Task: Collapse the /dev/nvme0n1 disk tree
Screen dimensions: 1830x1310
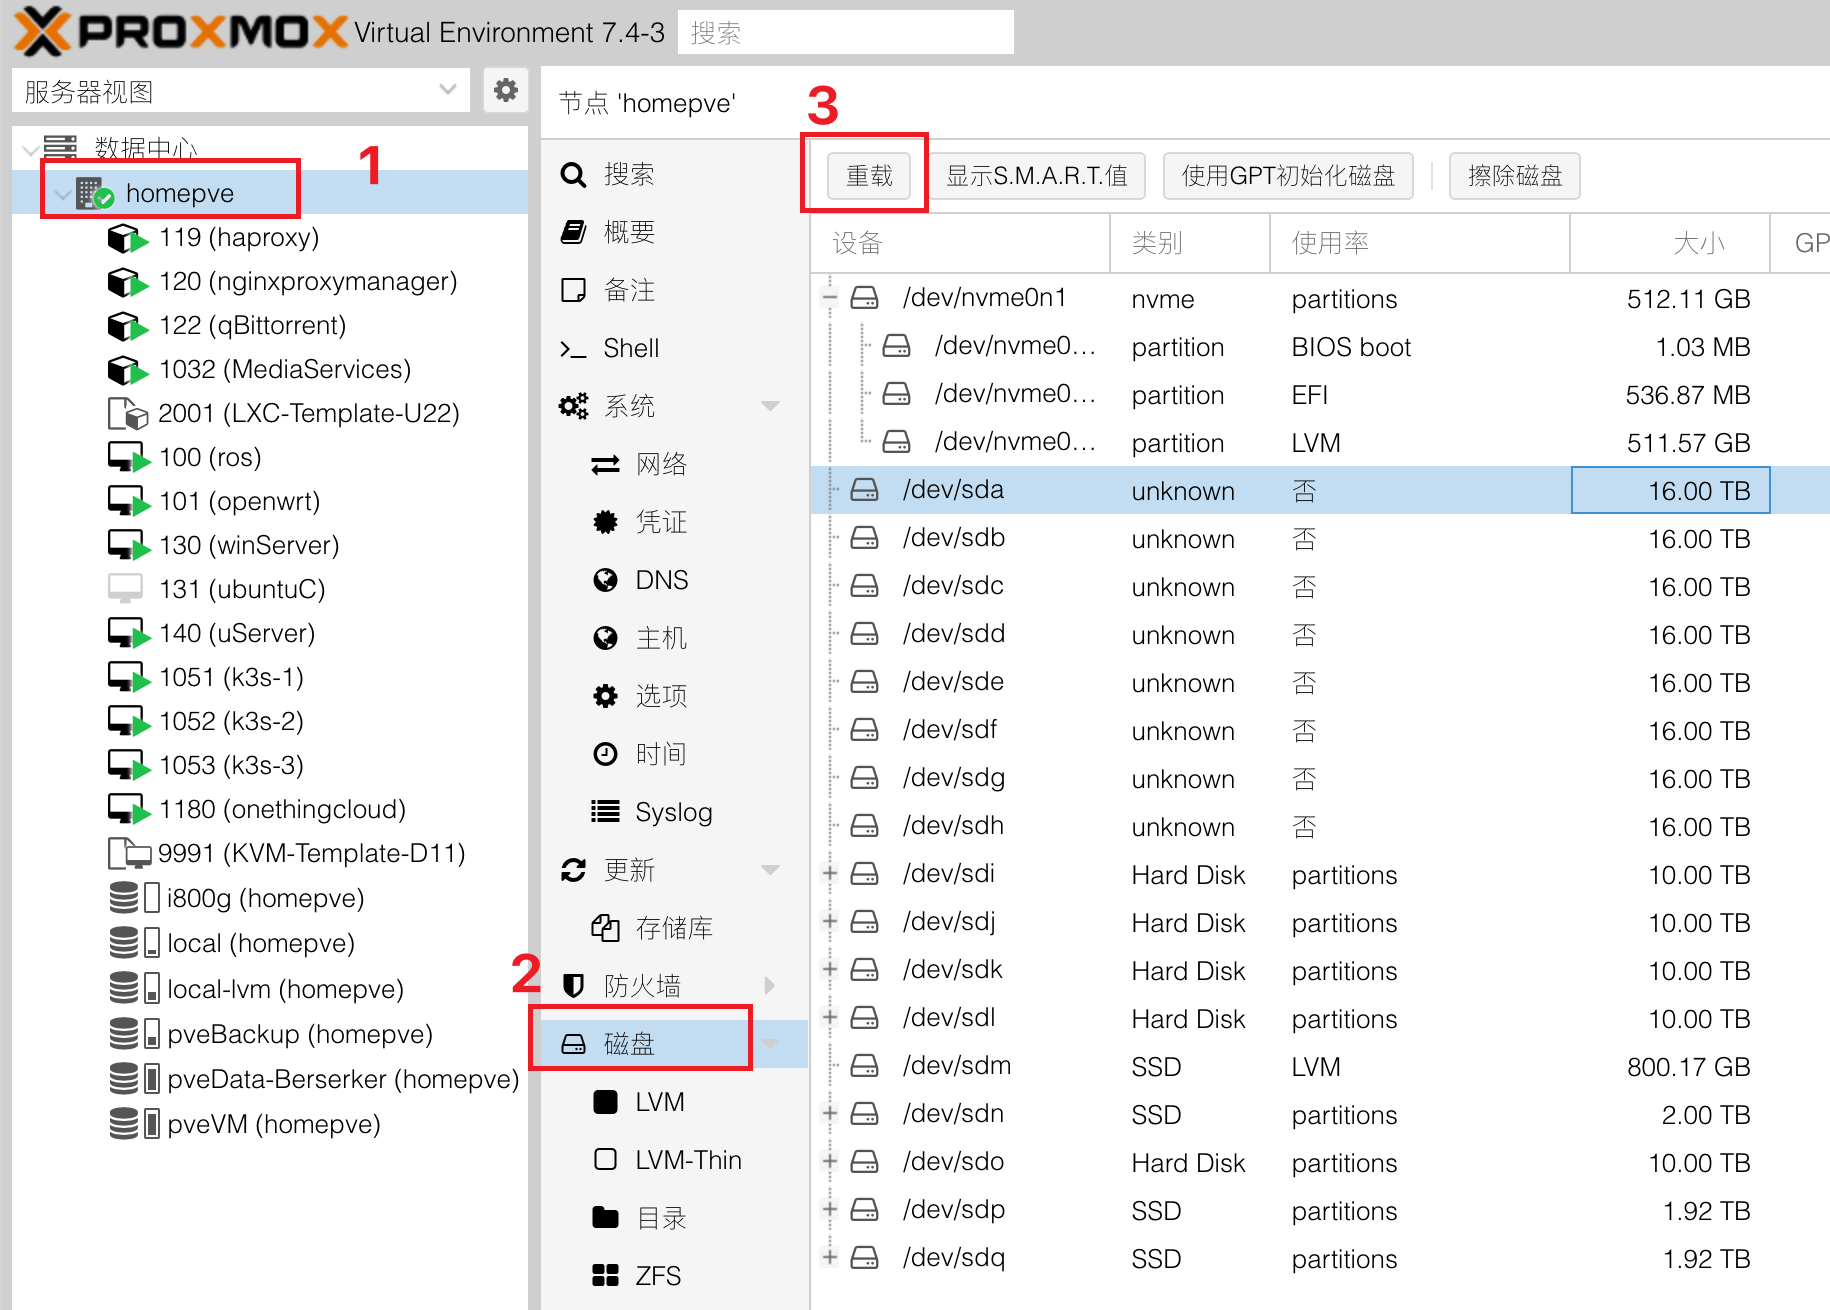Action: [829, 297]
